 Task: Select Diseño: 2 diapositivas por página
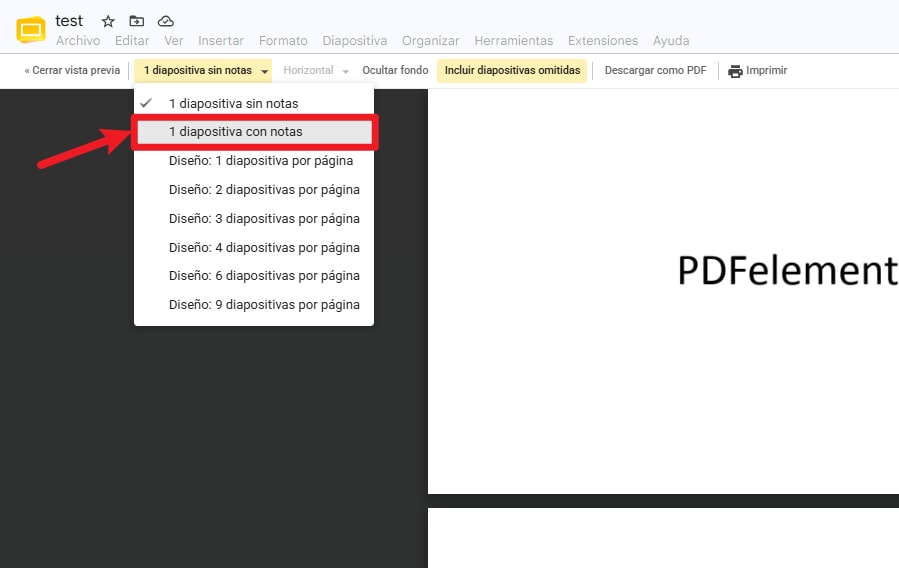tap(254, 190)
